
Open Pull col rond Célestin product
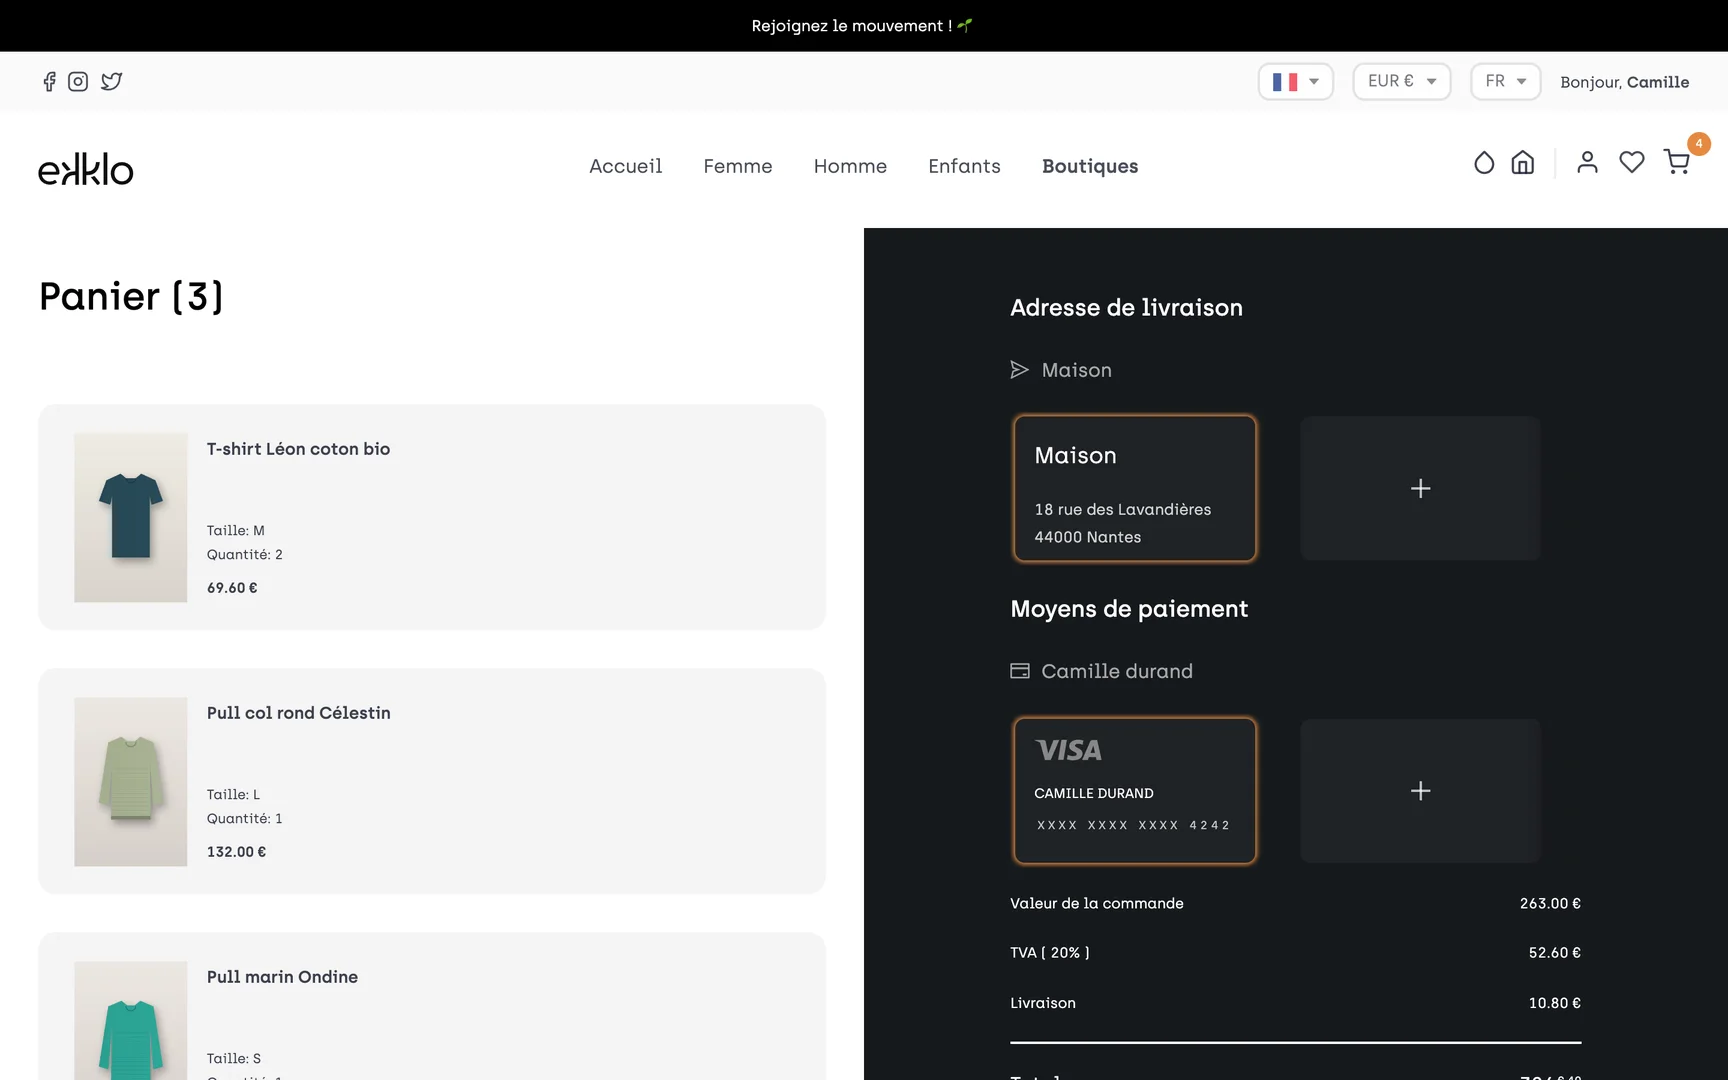point(298,713)
